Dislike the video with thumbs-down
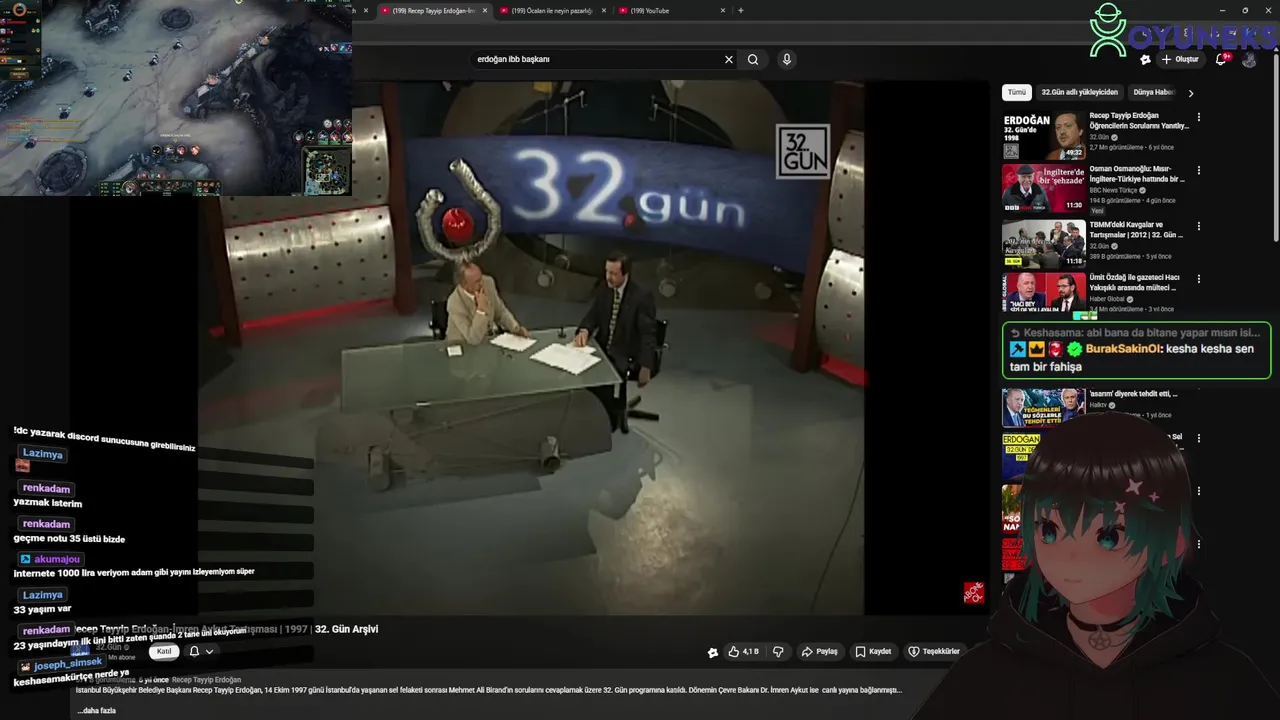The height and width of the screenshot is (720, 1280). pos(778,651)
